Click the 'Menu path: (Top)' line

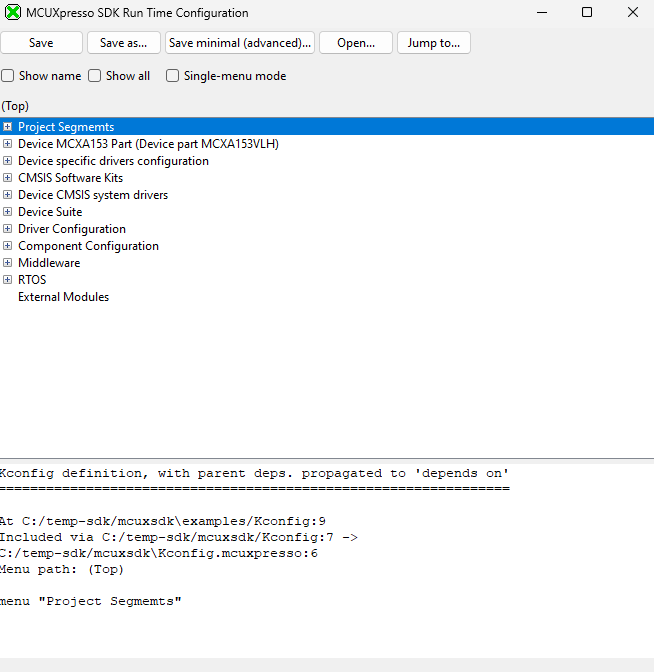62,569
